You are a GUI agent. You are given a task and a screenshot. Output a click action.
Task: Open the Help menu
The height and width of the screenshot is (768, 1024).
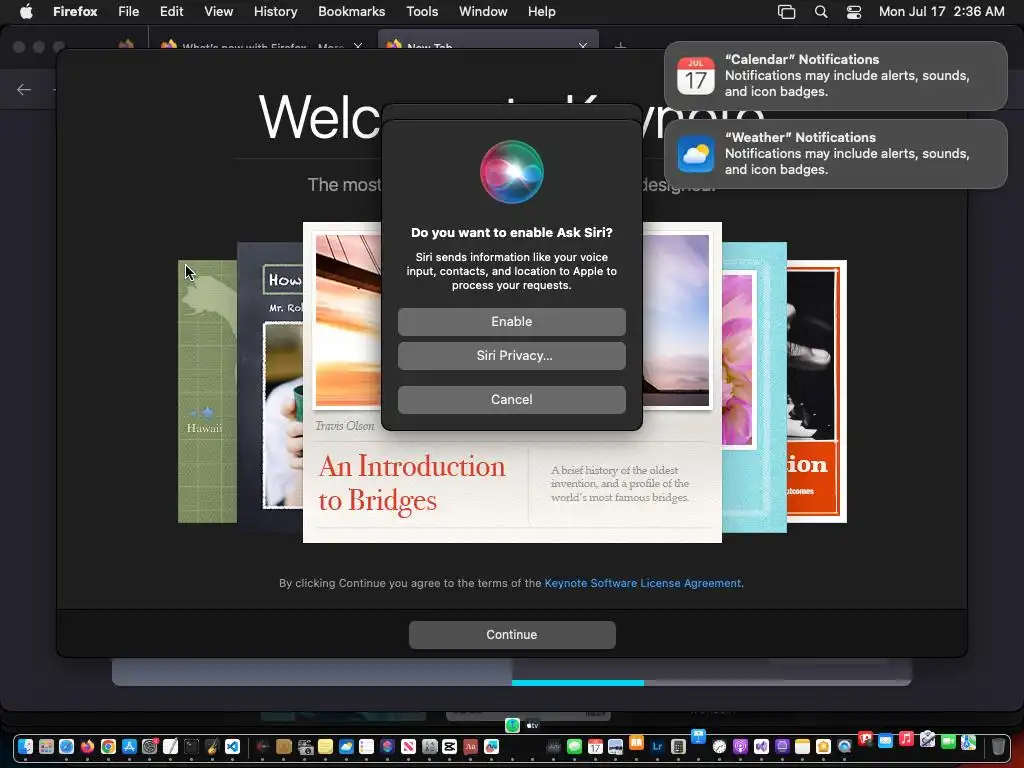click(541, 11)
